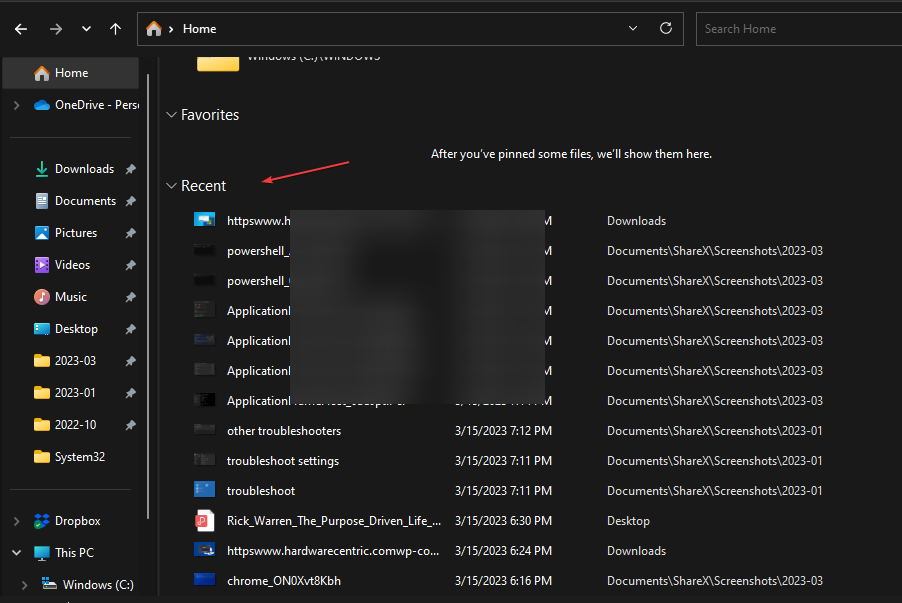Screen dimensions: 902x603
Task: Open the address bar dropdown arrow
Action: click(x=632, y=29)
